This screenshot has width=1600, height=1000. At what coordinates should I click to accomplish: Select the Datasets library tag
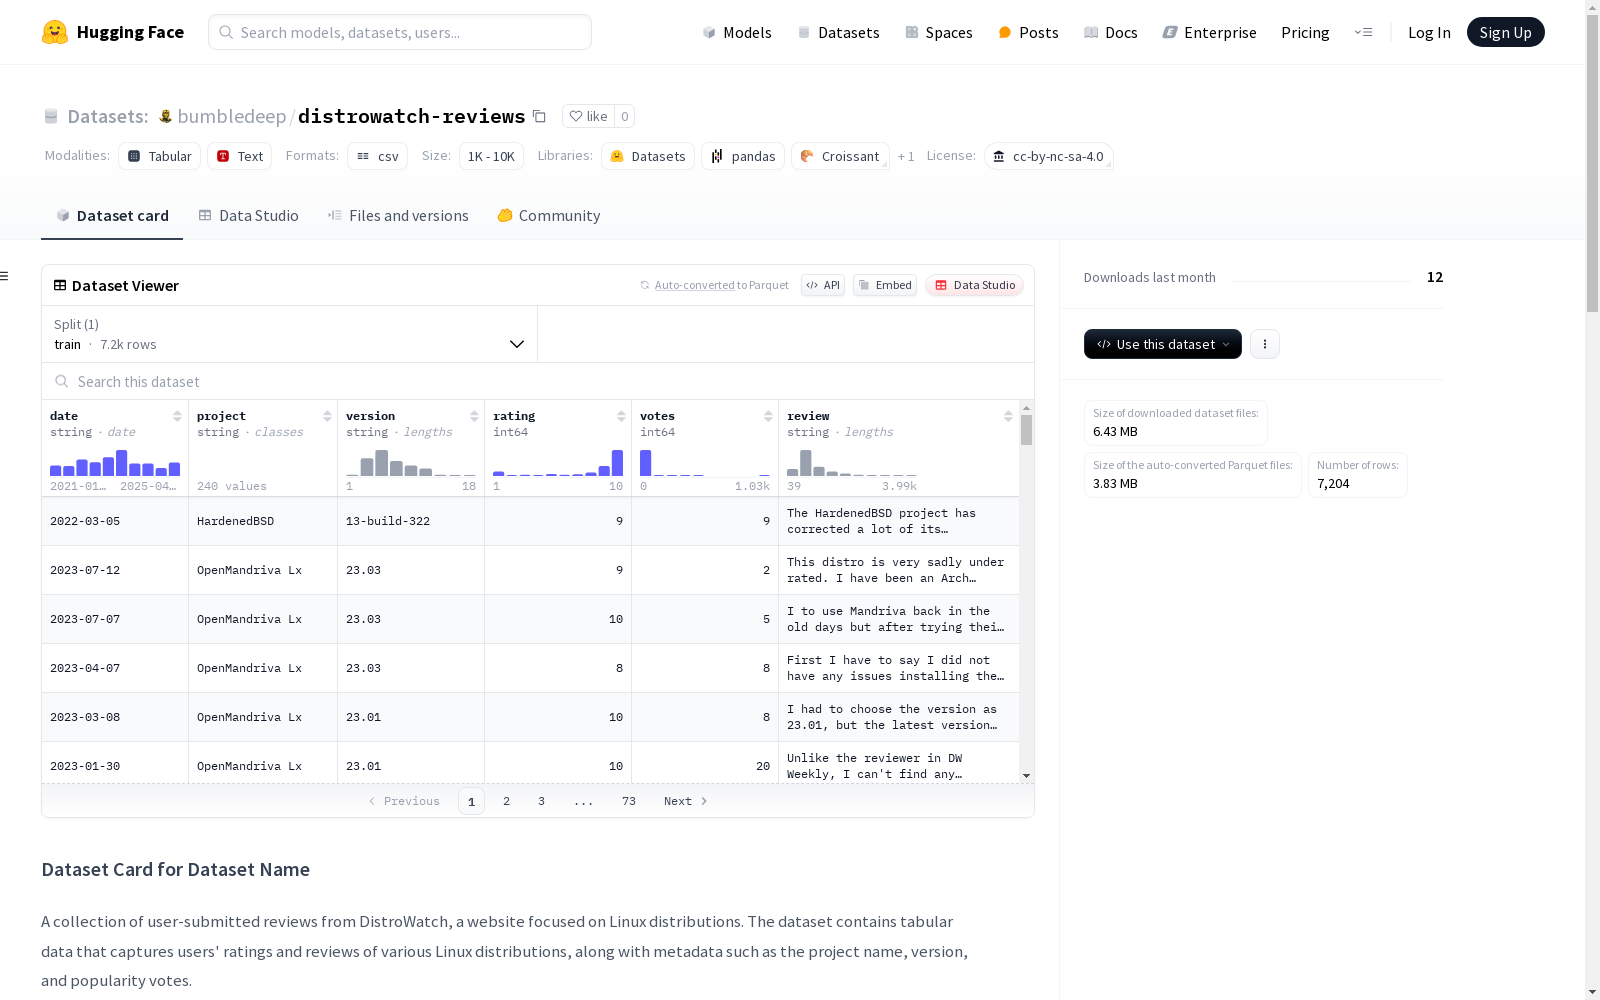point(648,156)
